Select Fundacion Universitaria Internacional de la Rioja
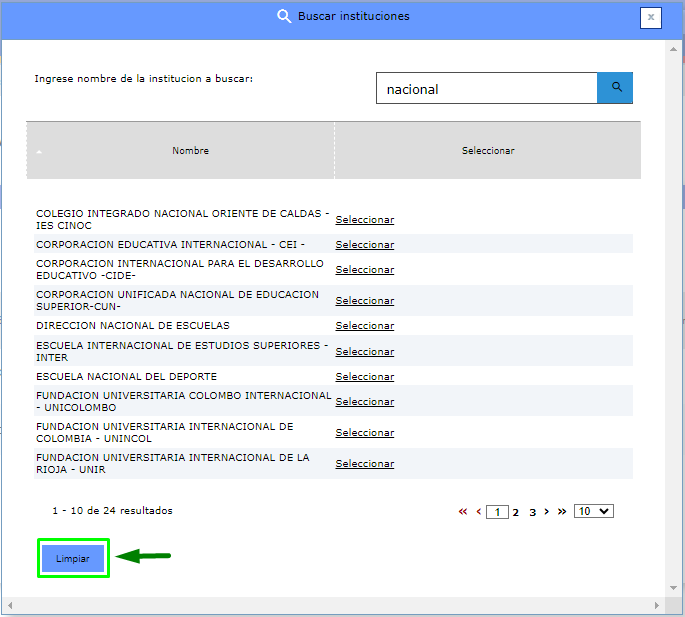The height and width of the screenshot is (617, 685). (x=364, y=464)
